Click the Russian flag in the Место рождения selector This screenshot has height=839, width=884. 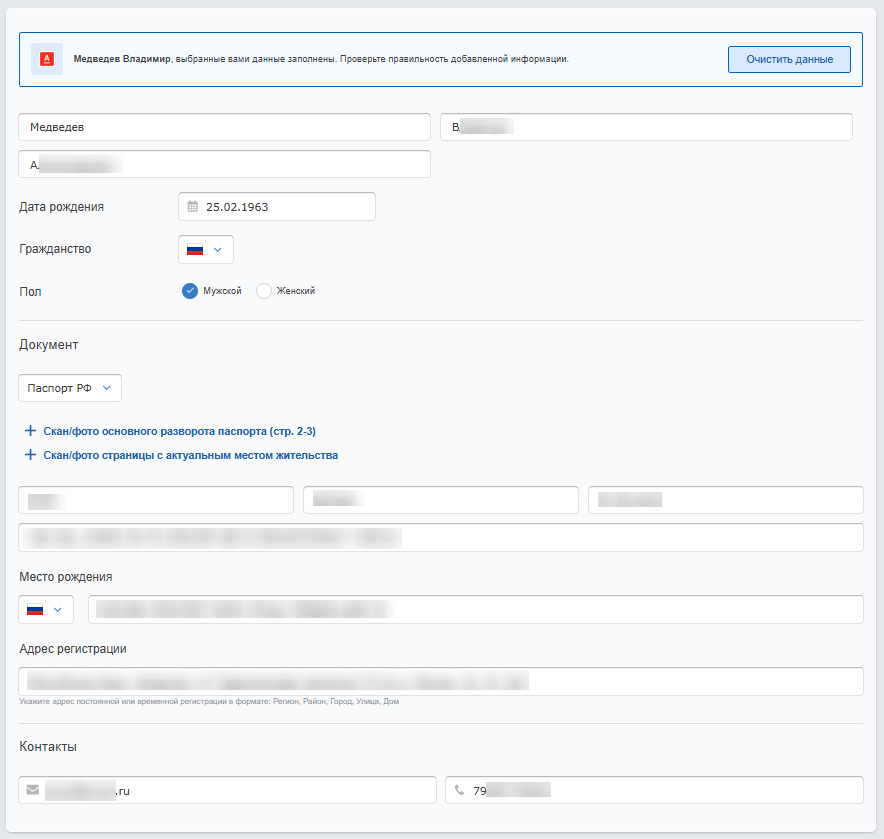pos(35,610)
